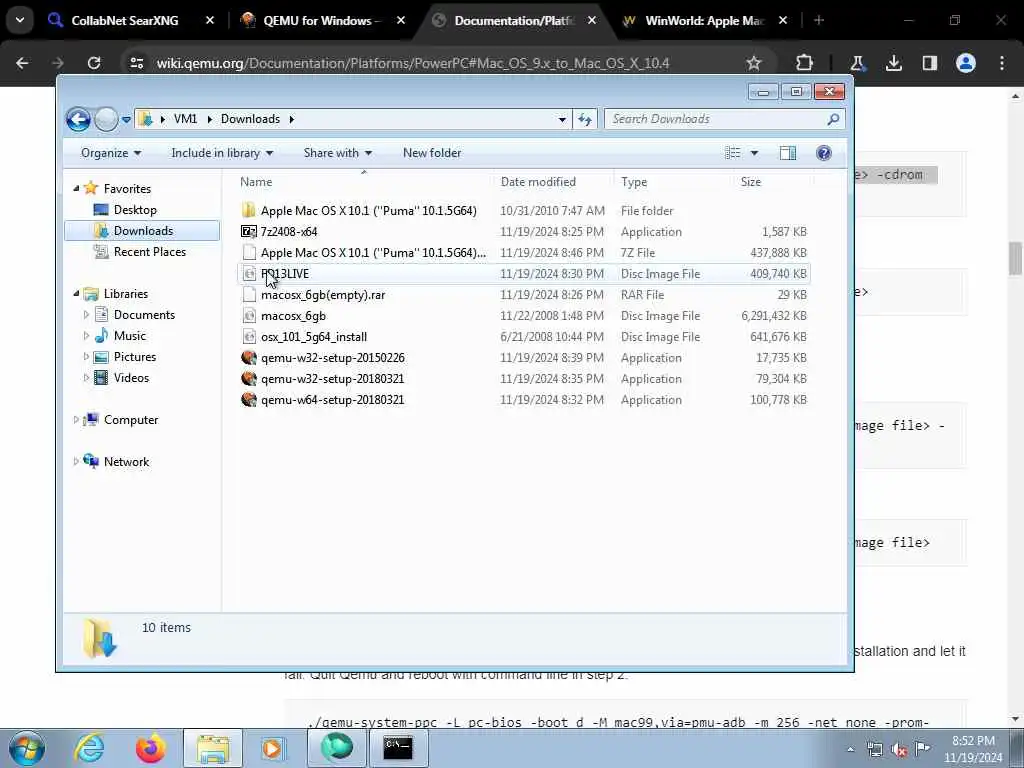Open Explorer help icon
Viewport: 1024px width, 768px height.
coord(824,153)
